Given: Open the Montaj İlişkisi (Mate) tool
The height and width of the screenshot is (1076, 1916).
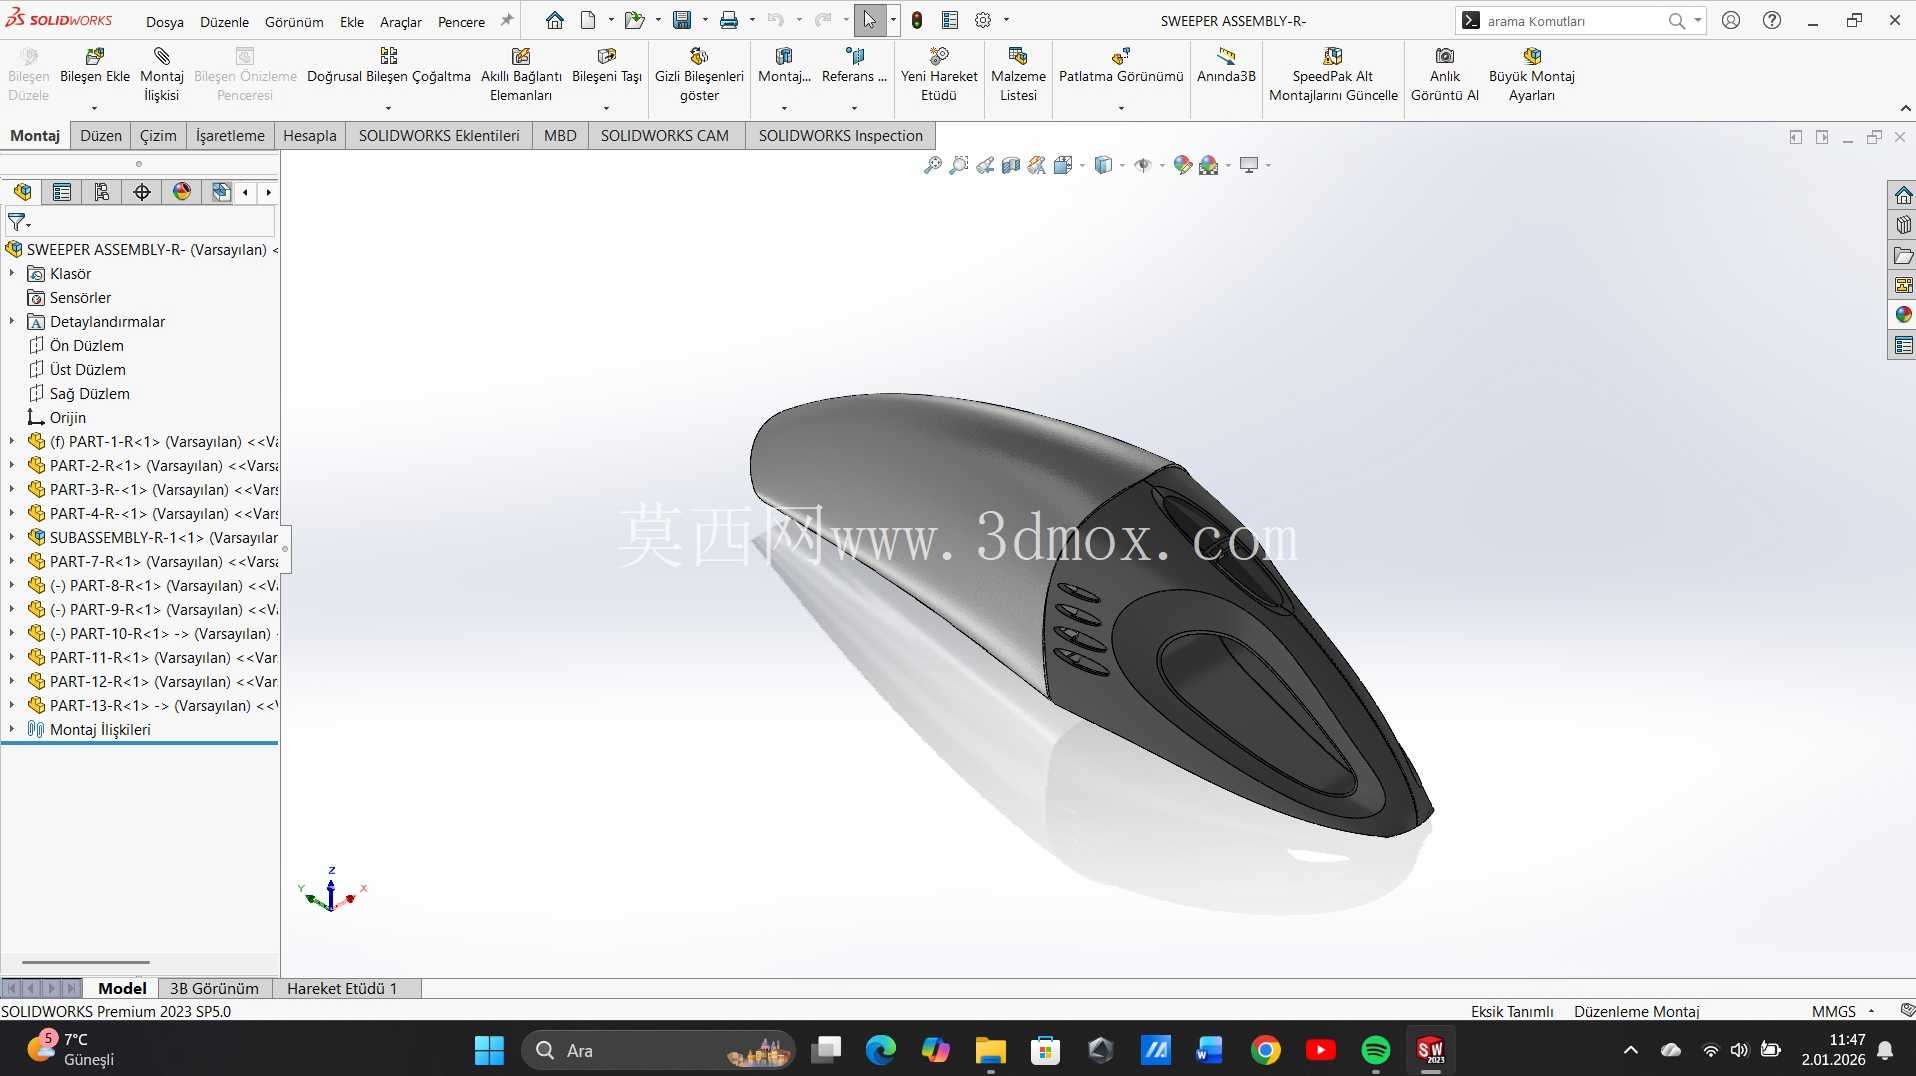Looking at the screenshot, I should point(162,75).
